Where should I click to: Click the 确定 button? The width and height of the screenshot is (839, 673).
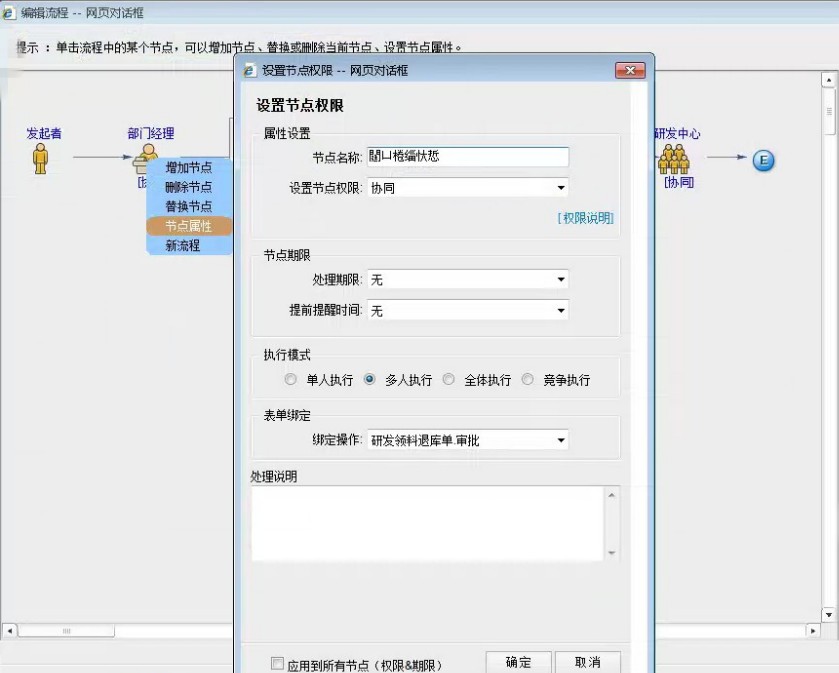518,662
